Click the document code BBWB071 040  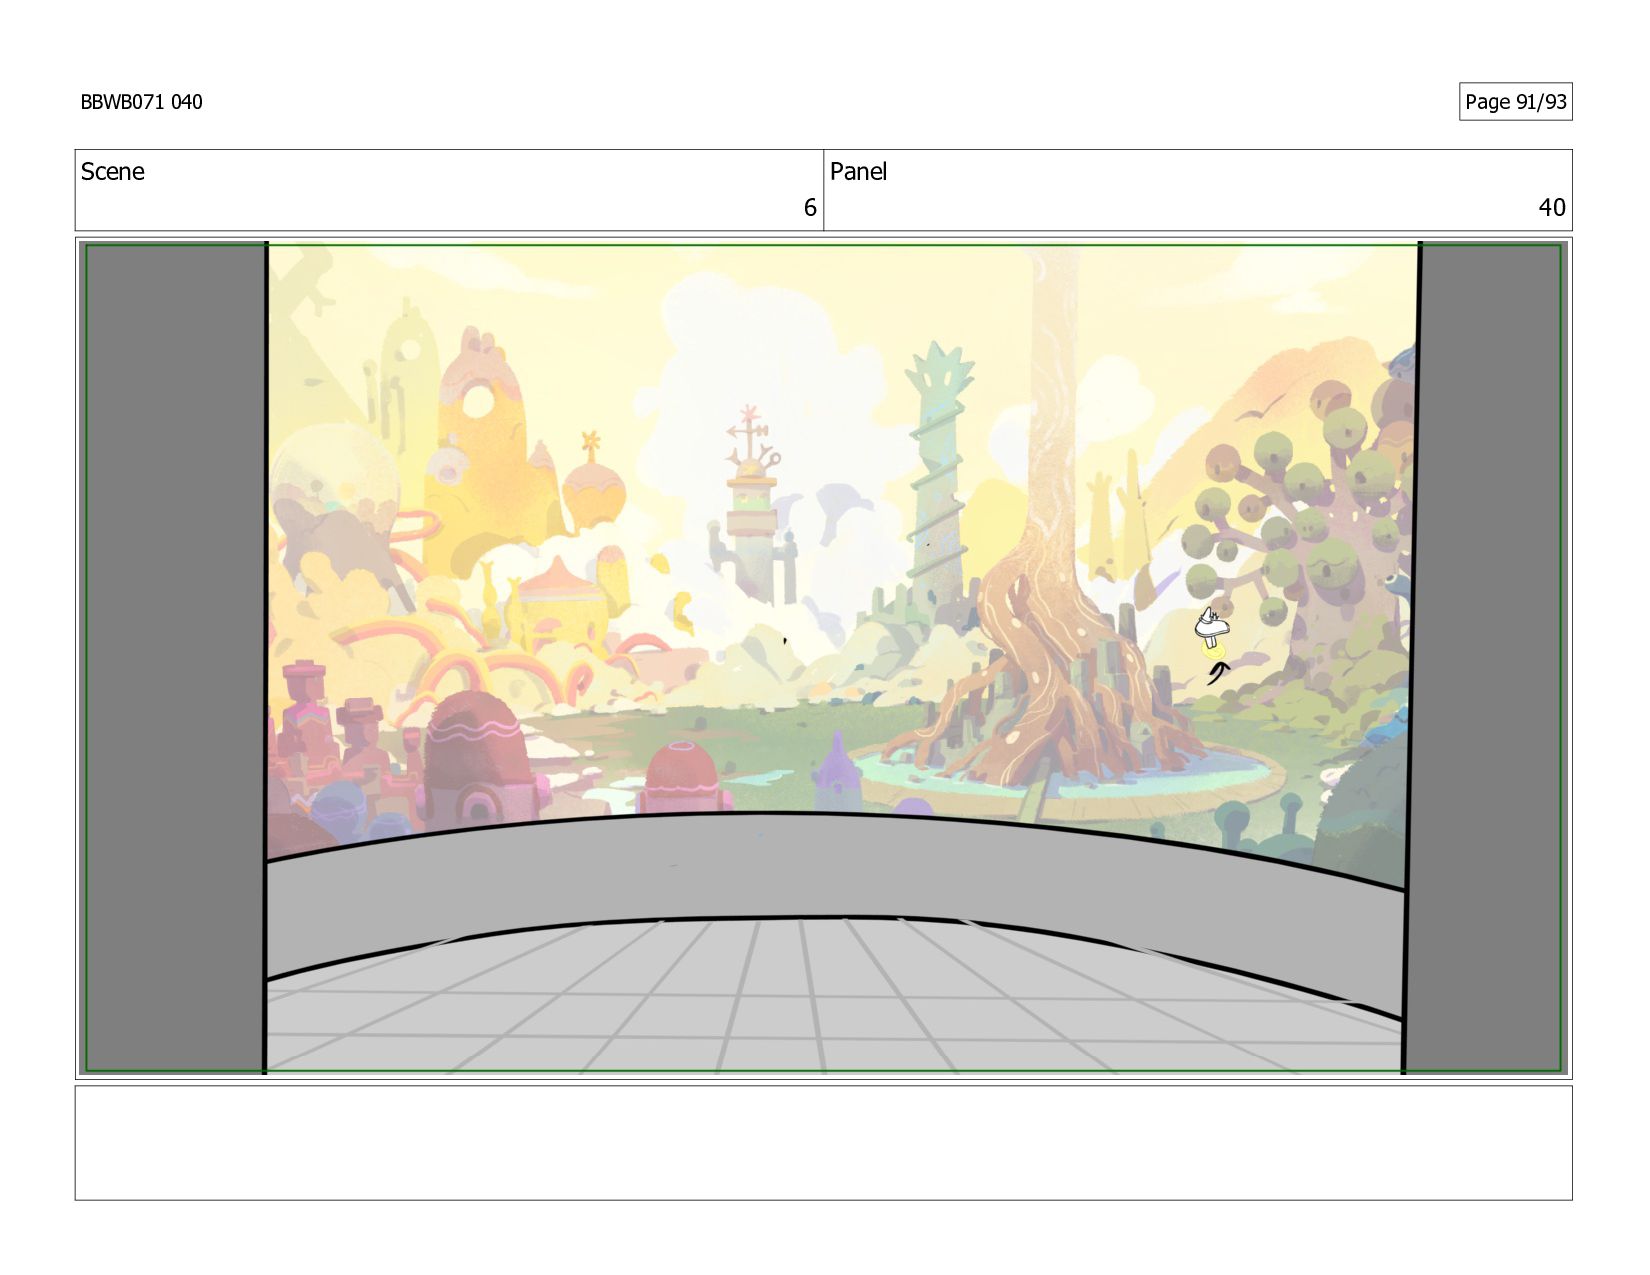141,102
